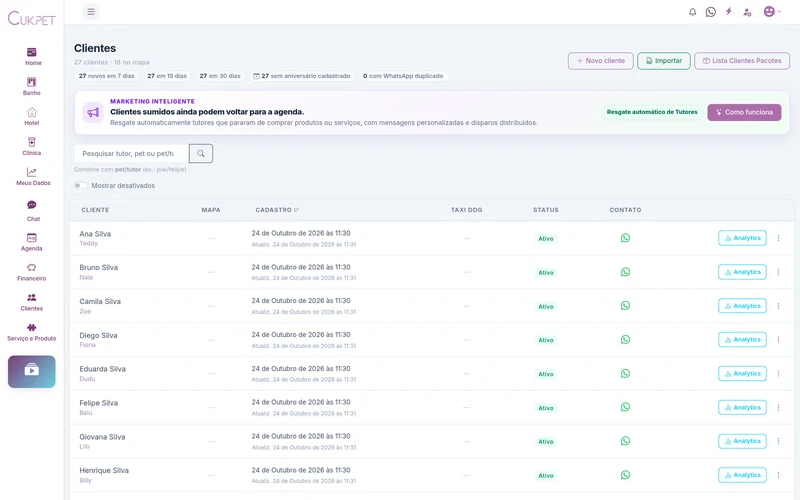Click the marketing megaphone icon
The image size is (800, 500).
pos(93,112)
